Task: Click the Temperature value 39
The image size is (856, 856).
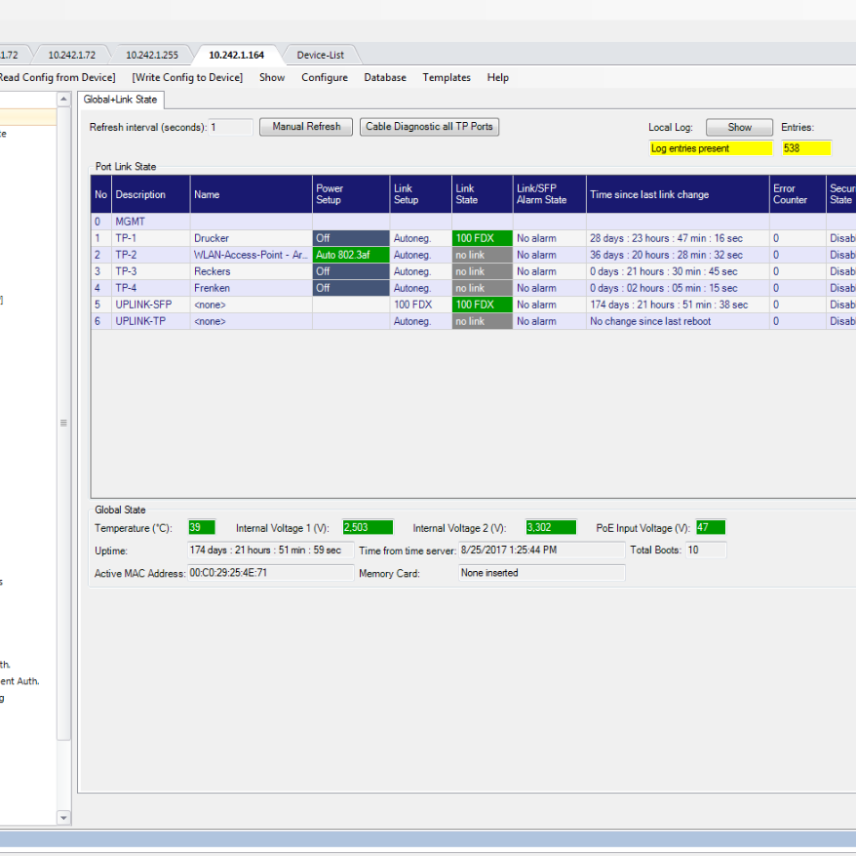Action: (202, 527)
